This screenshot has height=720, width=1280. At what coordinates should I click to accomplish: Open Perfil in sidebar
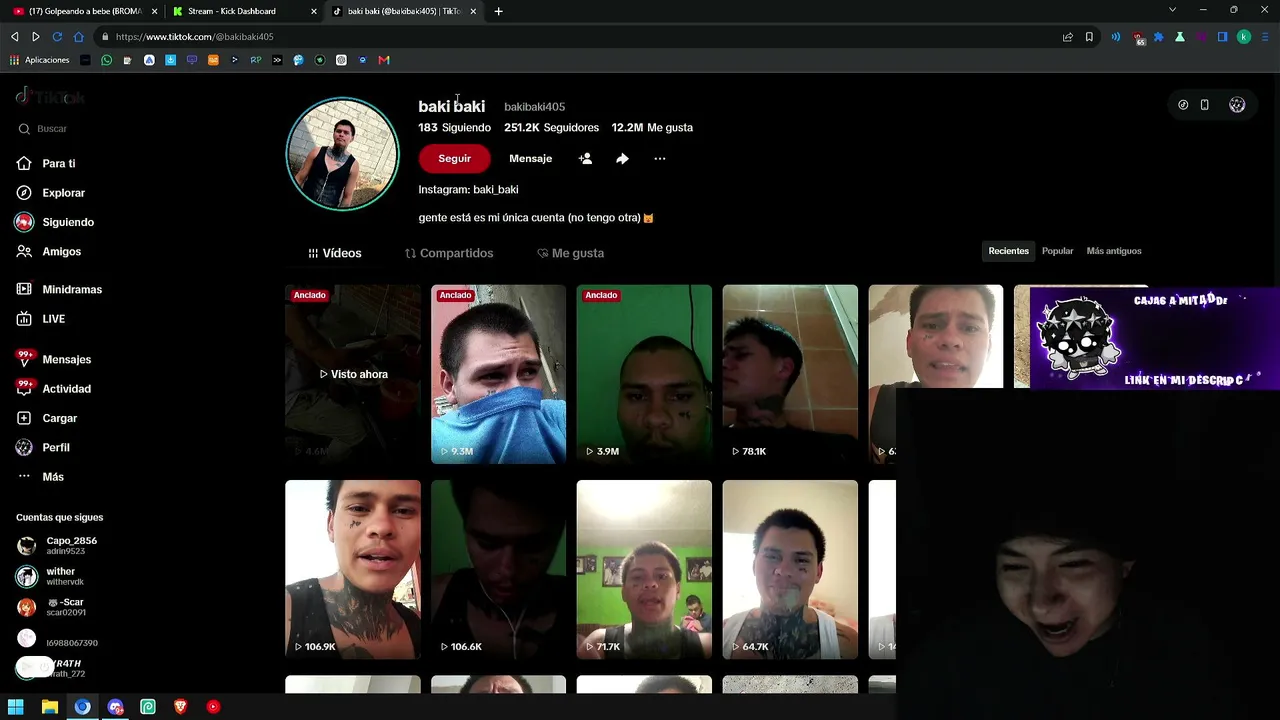[x=43, y=447]
